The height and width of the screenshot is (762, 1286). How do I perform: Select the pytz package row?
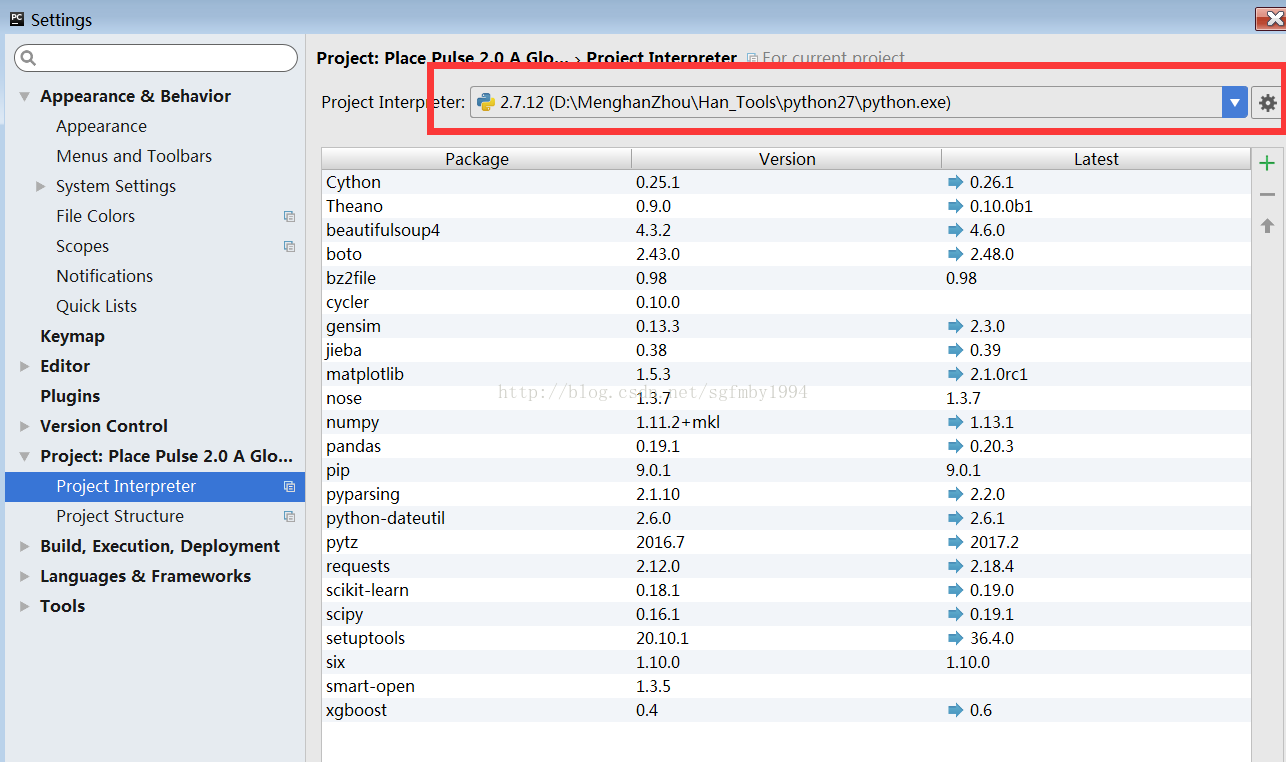point(786,542)
